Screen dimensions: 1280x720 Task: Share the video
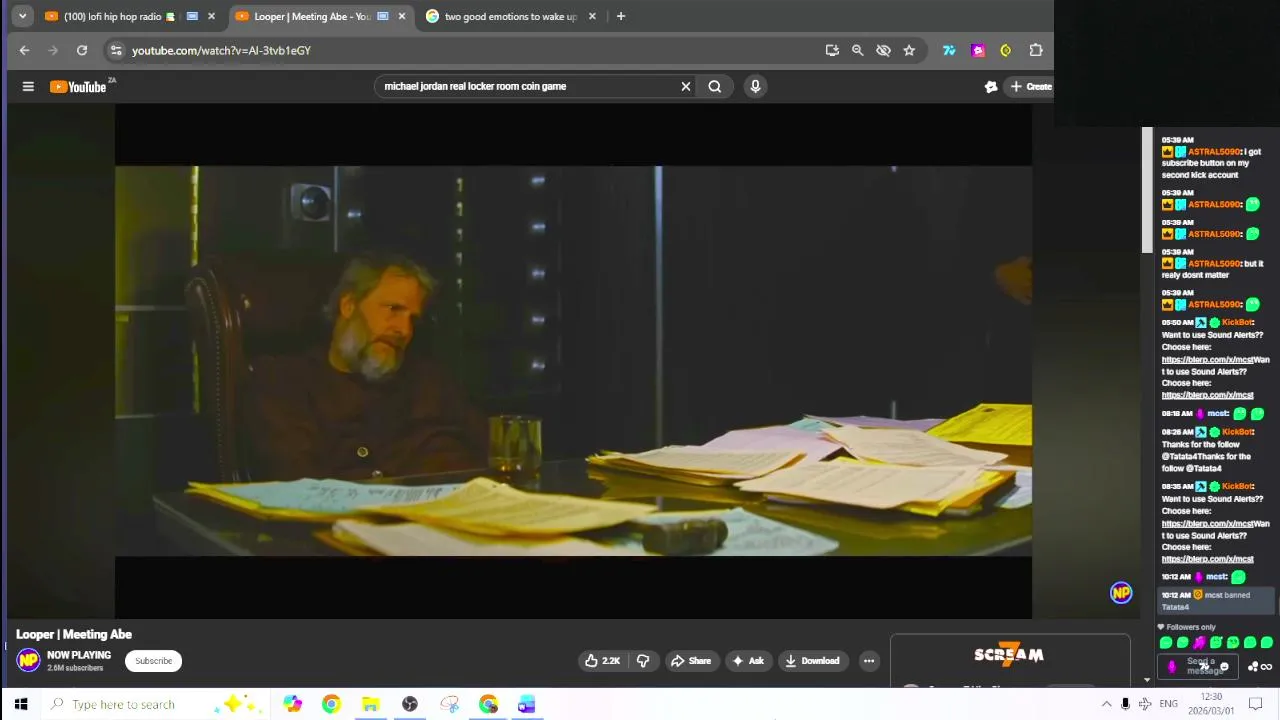(x=691, y=660)
